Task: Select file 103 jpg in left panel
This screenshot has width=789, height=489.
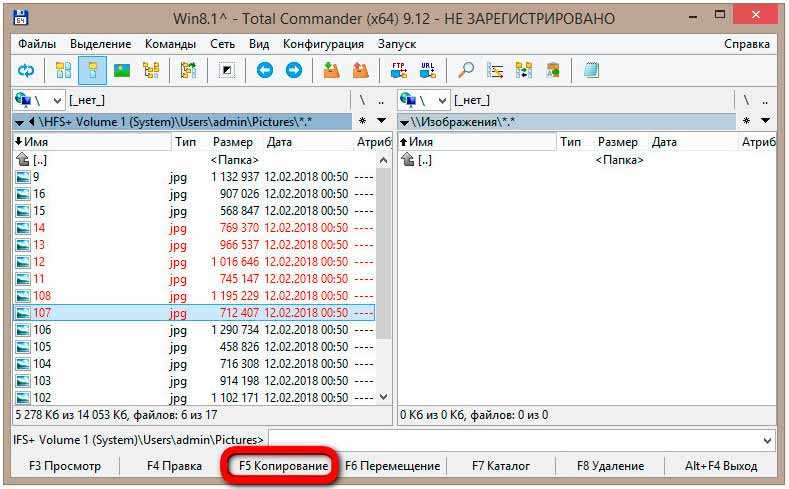Action: click(x=194, y=381)
